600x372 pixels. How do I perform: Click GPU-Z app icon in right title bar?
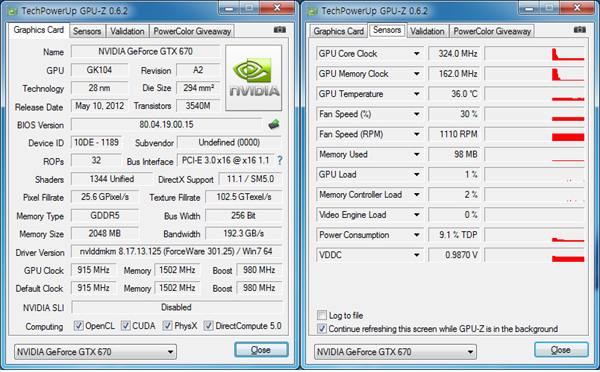[313, 11]
